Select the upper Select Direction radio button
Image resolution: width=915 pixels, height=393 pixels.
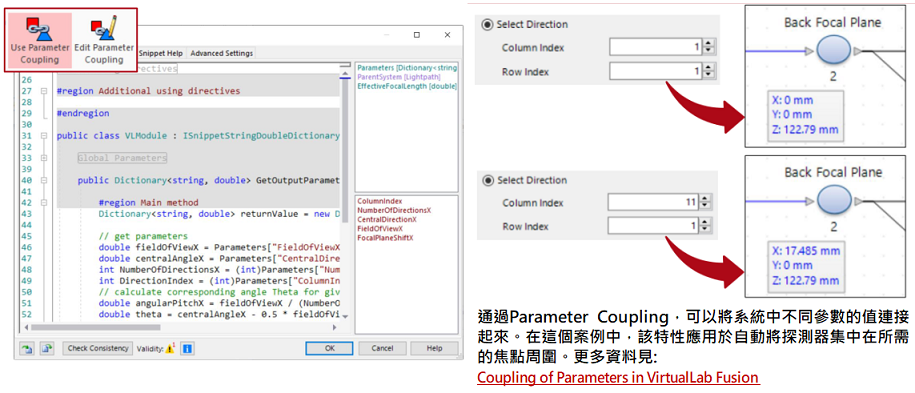pyautogui.click(x=487, y=25)
